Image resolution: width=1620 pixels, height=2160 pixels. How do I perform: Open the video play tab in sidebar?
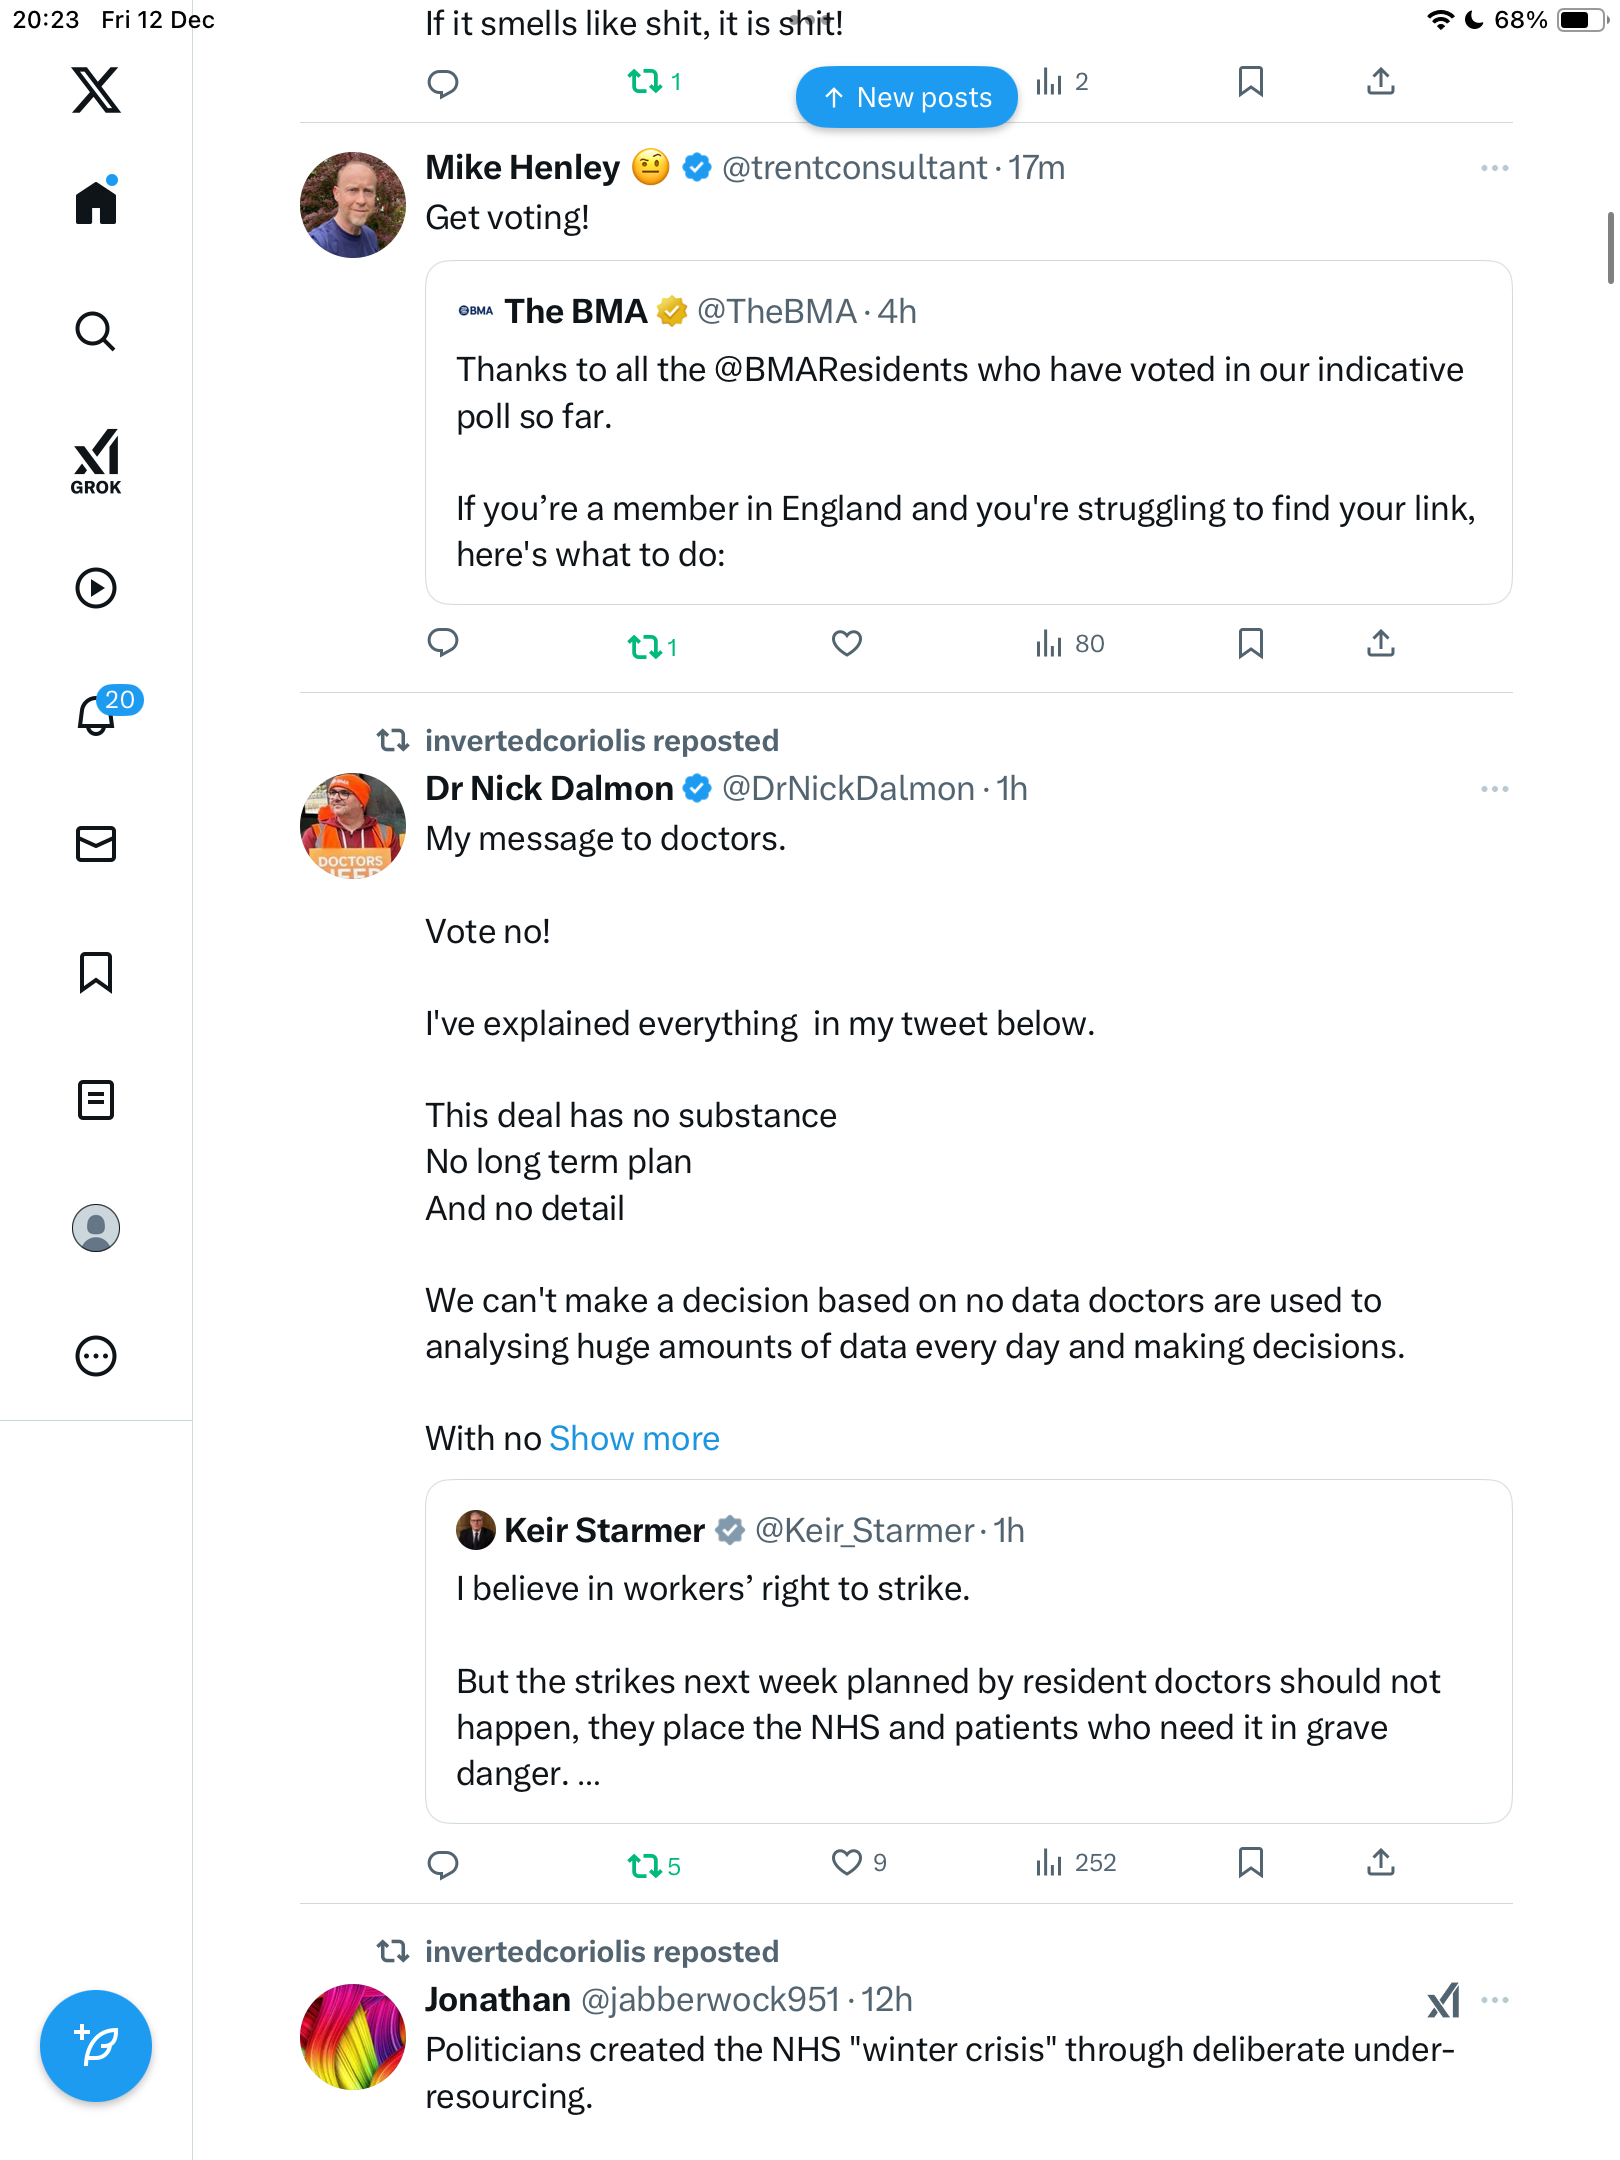96,588
